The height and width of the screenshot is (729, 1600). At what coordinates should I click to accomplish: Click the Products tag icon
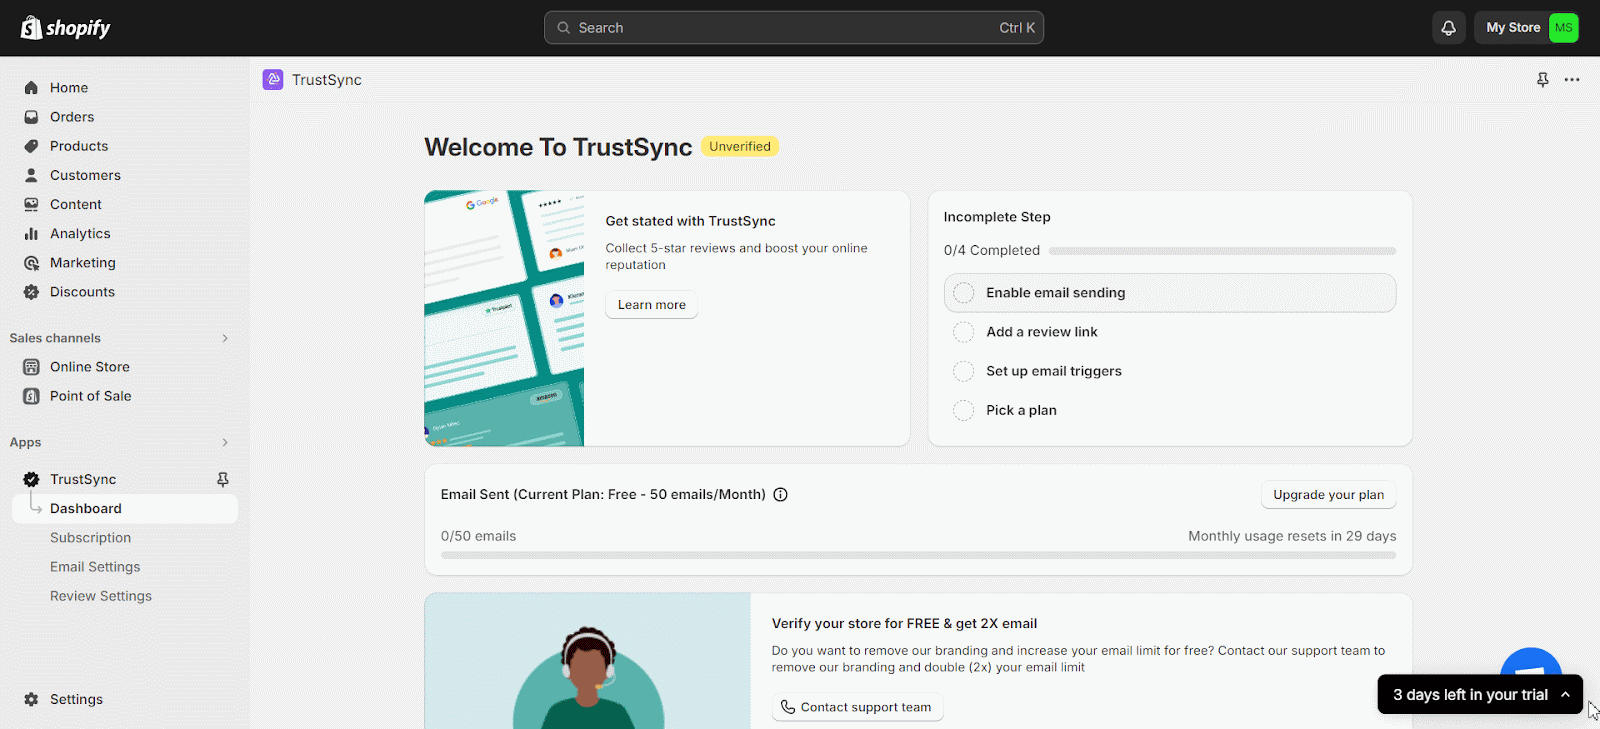click(31, 146)
